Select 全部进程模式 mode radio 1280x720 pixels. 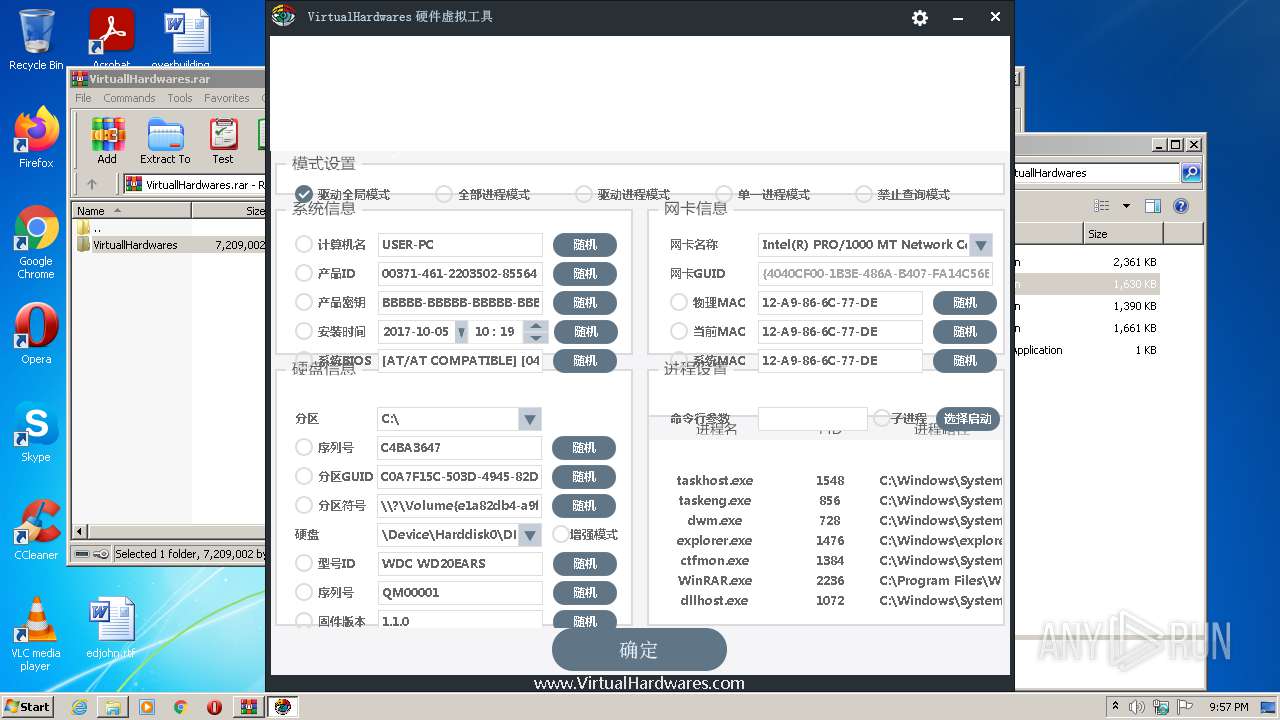444,194
